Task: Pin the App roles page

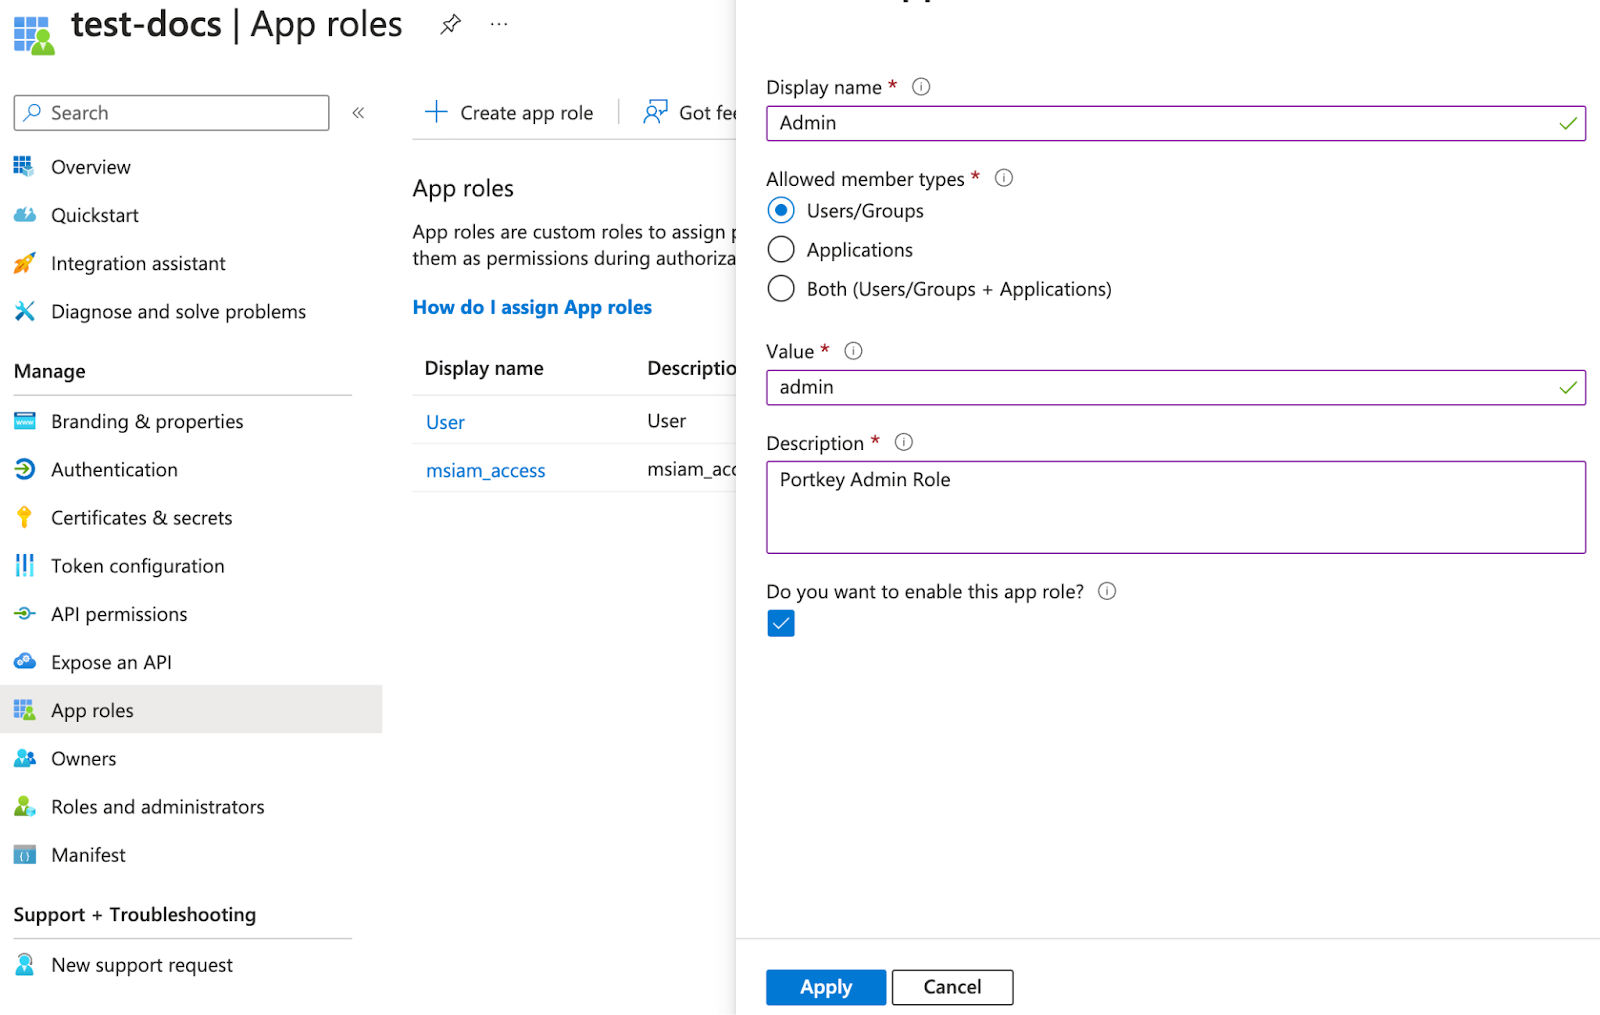Action: point(450,24)
